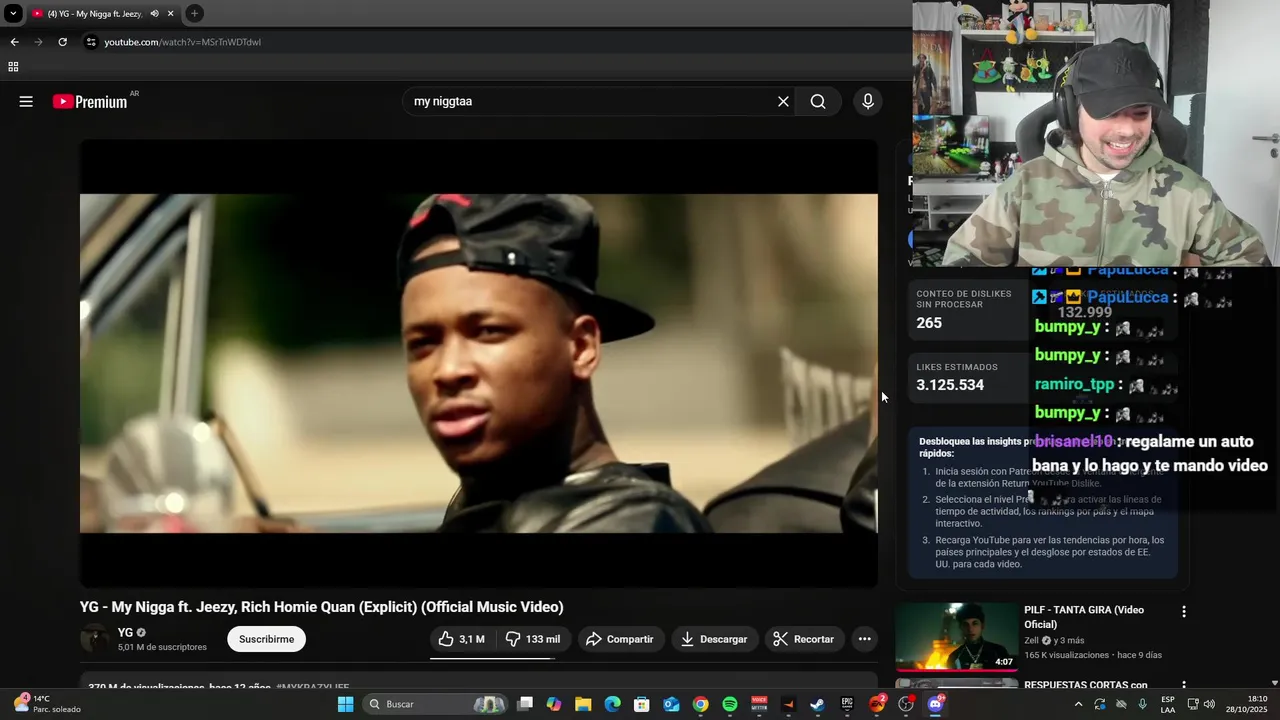1280x720 pixels.
Task: Open PILF - TANTA GIRA video thumbnail
Action: point(955,636)
